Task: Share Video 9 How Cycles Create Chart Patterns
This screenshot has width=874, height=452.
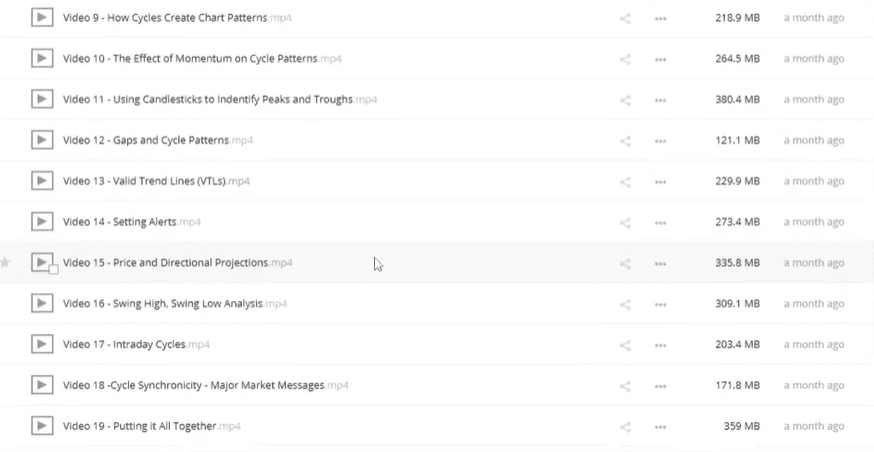Action: click(625, 18)
